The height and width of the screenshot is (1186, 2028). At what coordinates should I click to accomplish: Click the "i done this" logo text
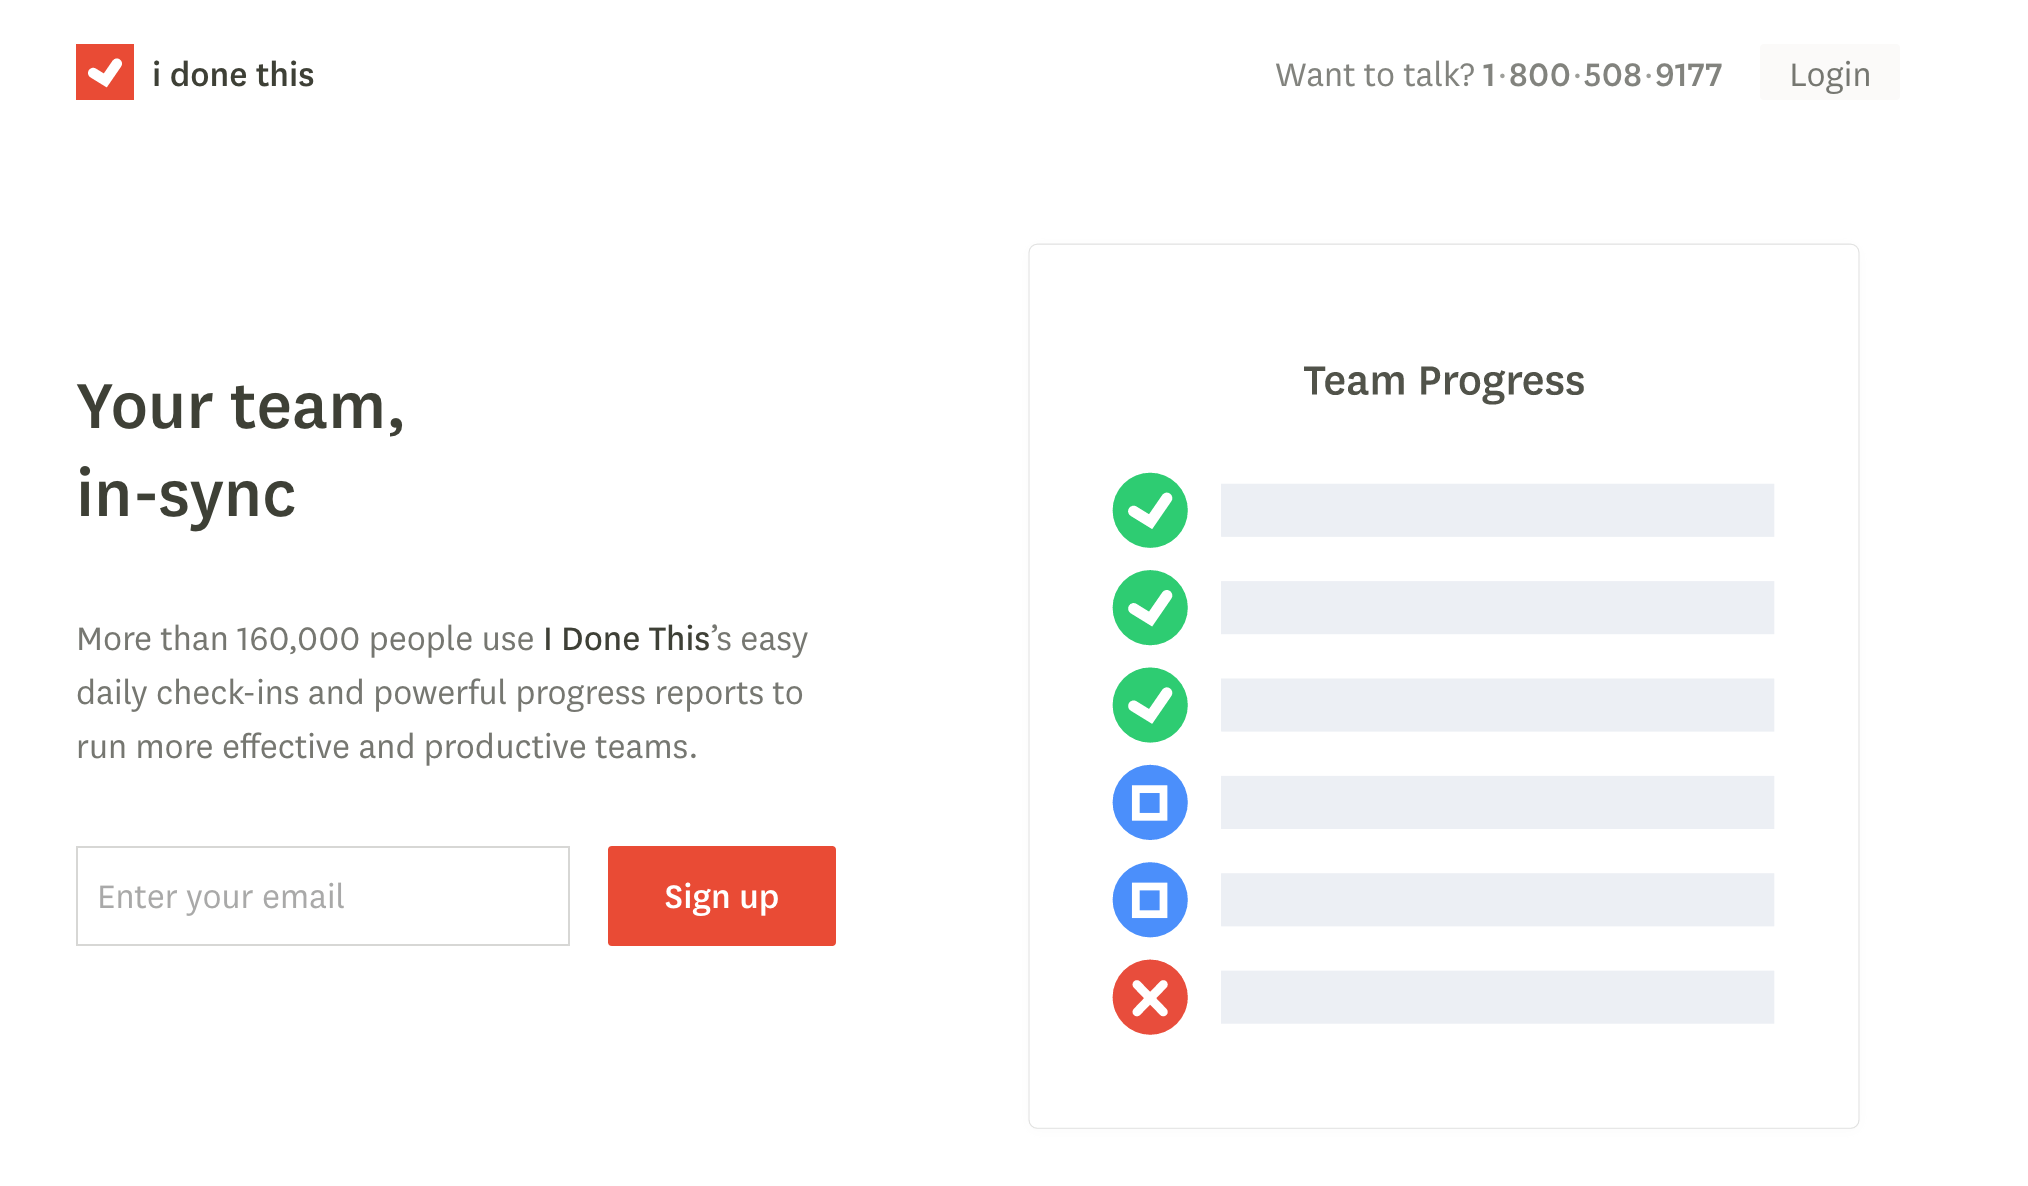tap(233, 75)
